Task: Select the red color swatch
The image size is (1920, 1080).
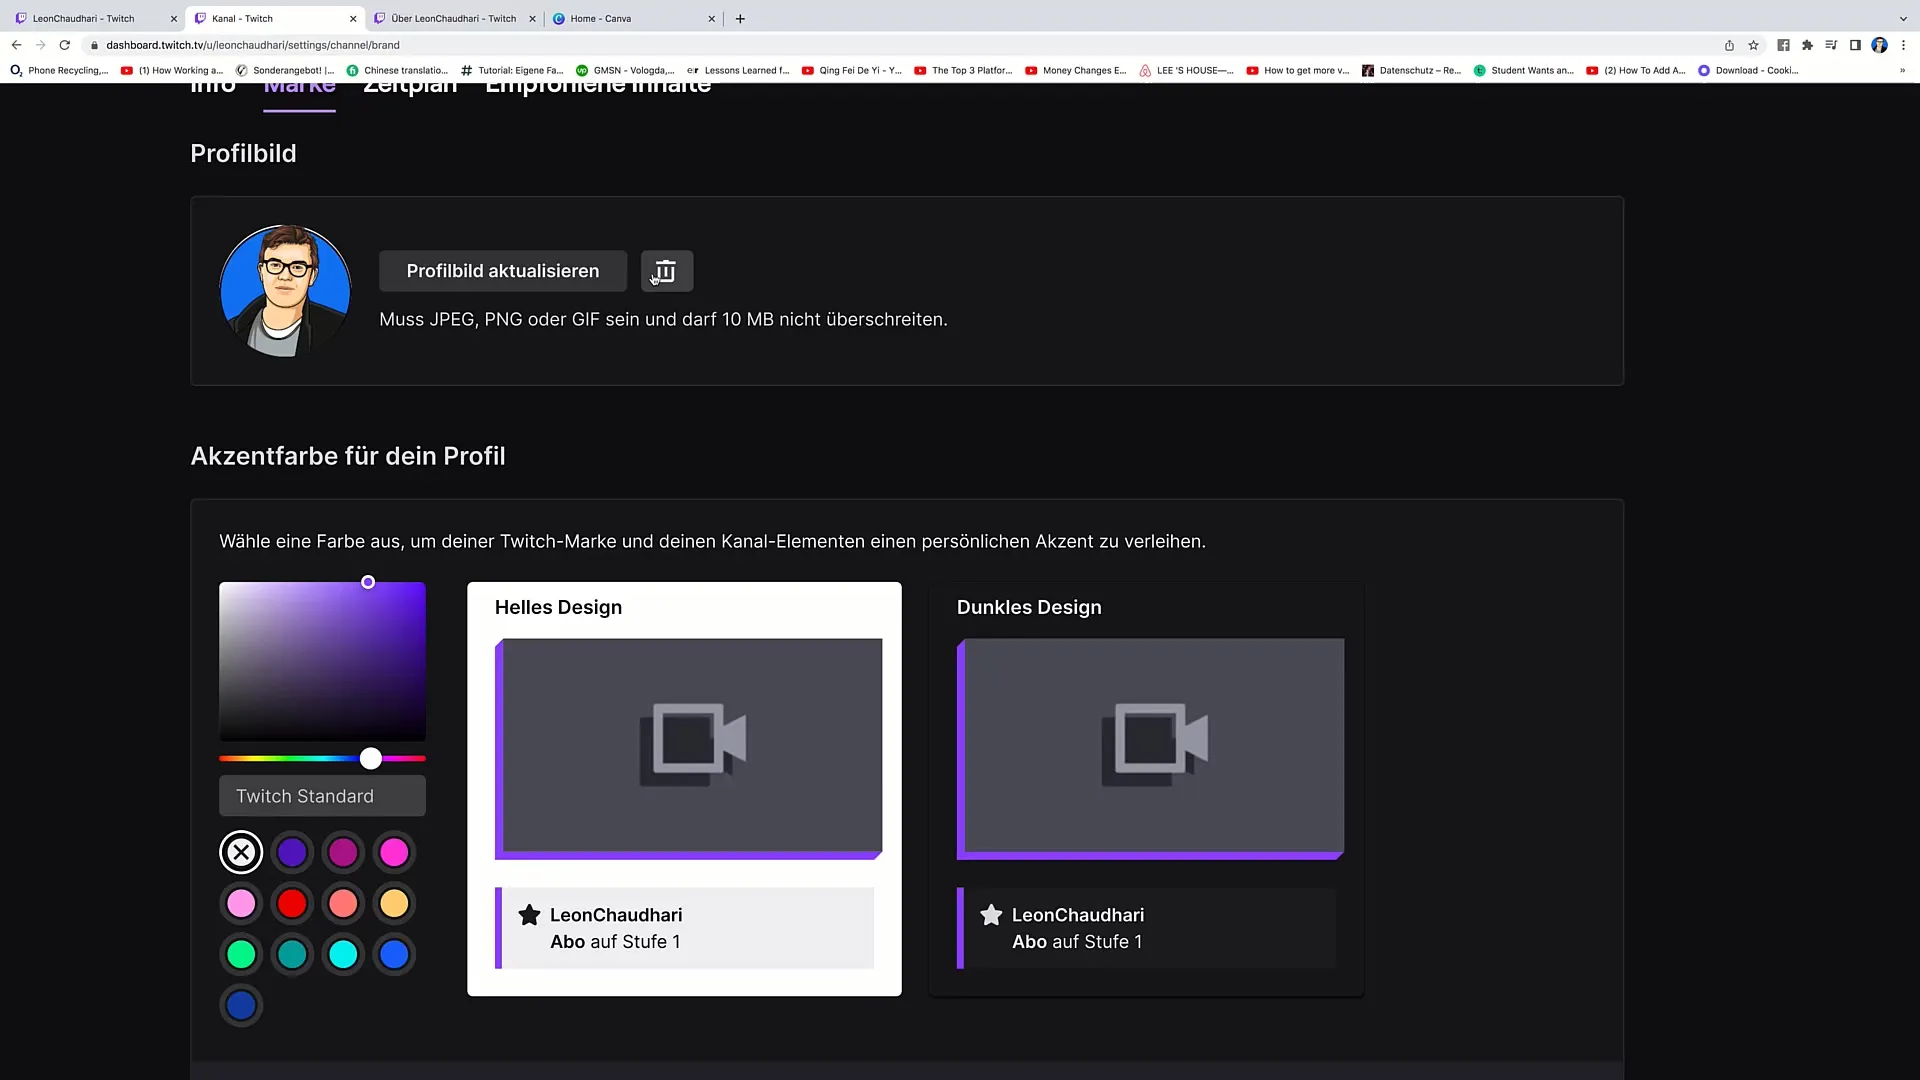Action: click(291, 903)
